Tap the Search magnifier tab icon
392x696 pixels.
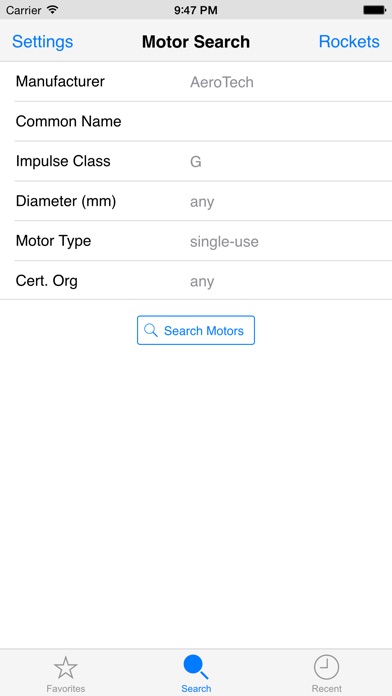(195, 667)
